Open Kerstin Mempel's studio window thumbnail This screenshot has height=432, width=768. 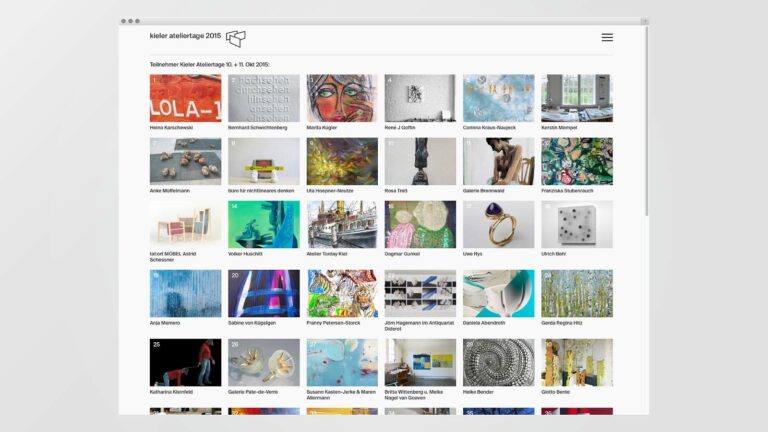tap(577, 98)
